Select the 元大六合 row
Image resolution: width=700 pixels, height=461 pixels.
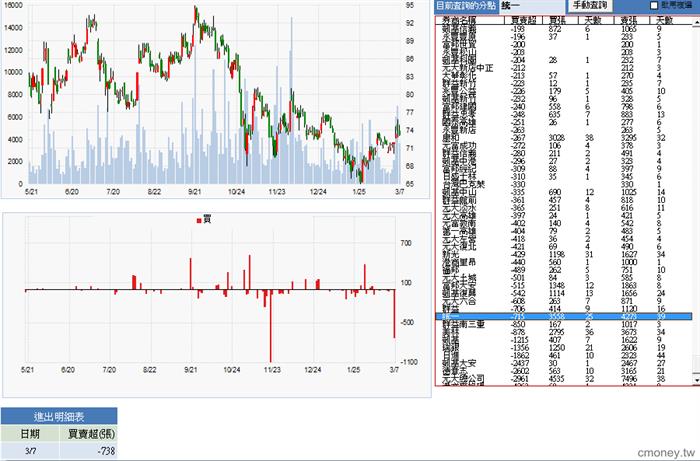pyautogui.click(x=563, y=301)
